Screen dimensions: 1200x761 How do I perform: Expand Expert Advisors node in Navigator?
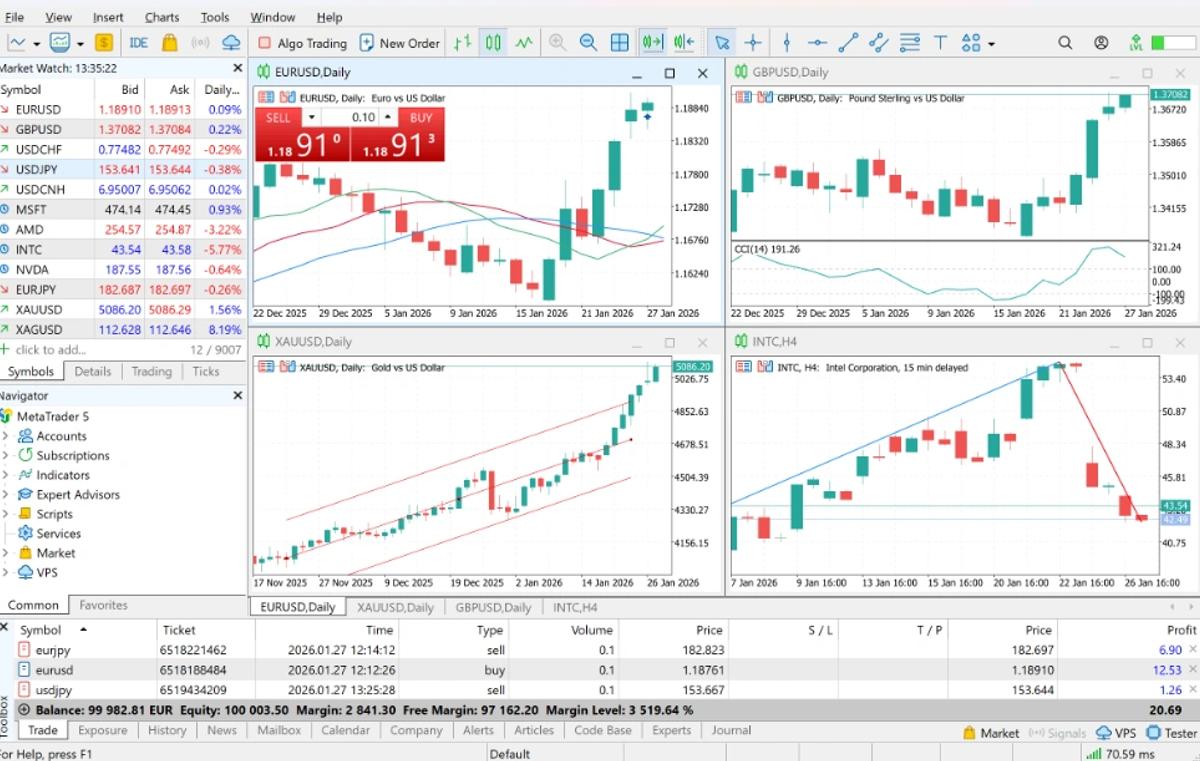pos(5,494)
